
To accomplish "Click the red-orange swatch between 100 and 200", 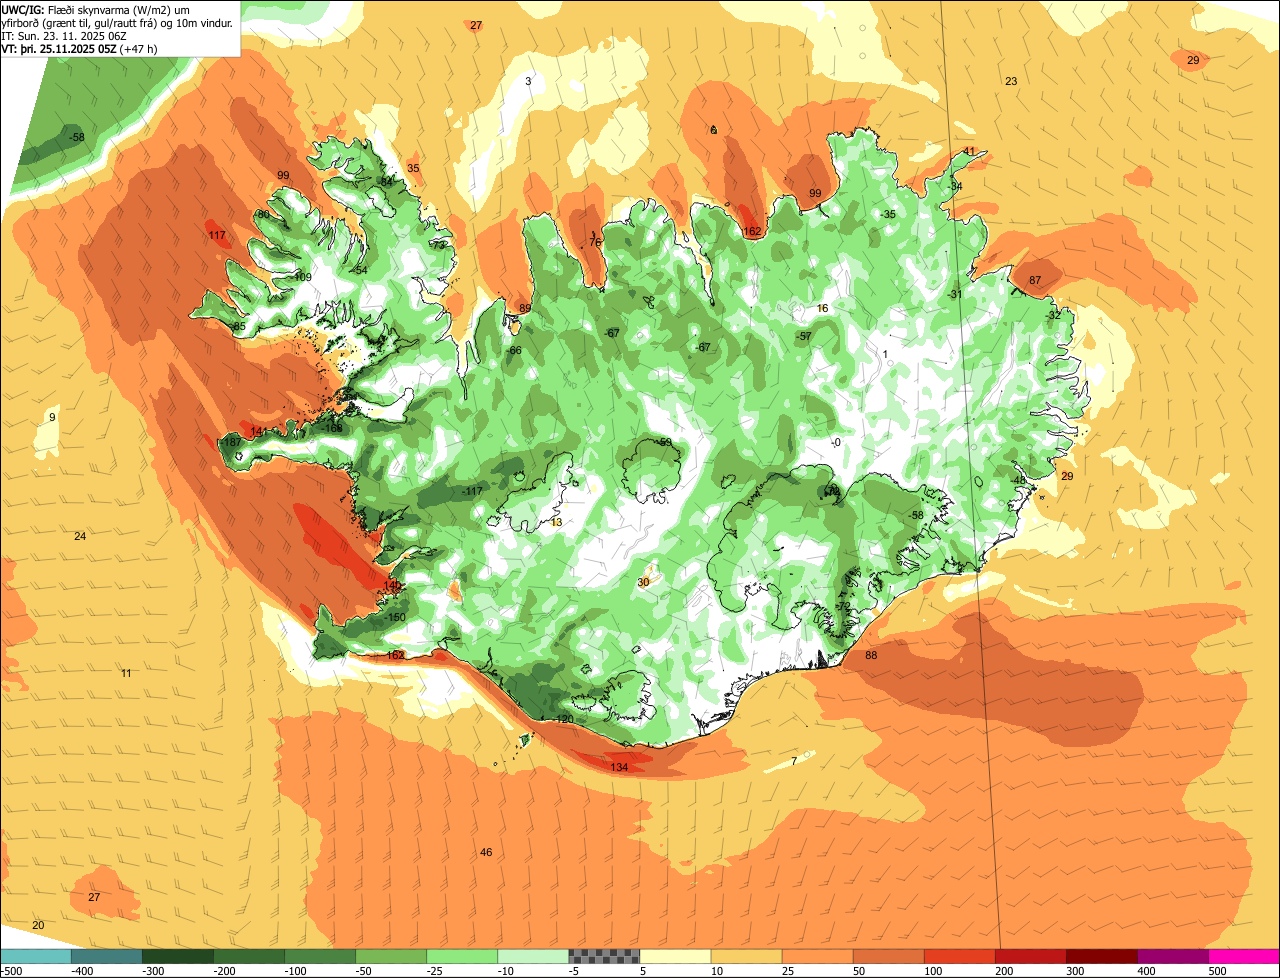I will [x=959, y=957].
